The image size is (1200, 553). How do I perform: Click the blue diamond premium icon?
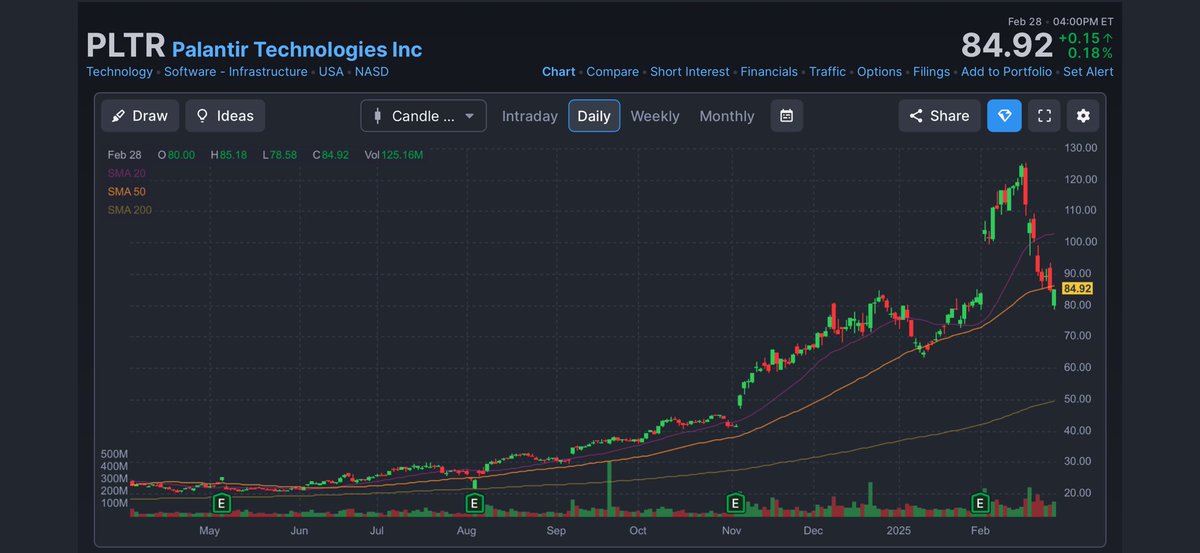pos(1005,116)
